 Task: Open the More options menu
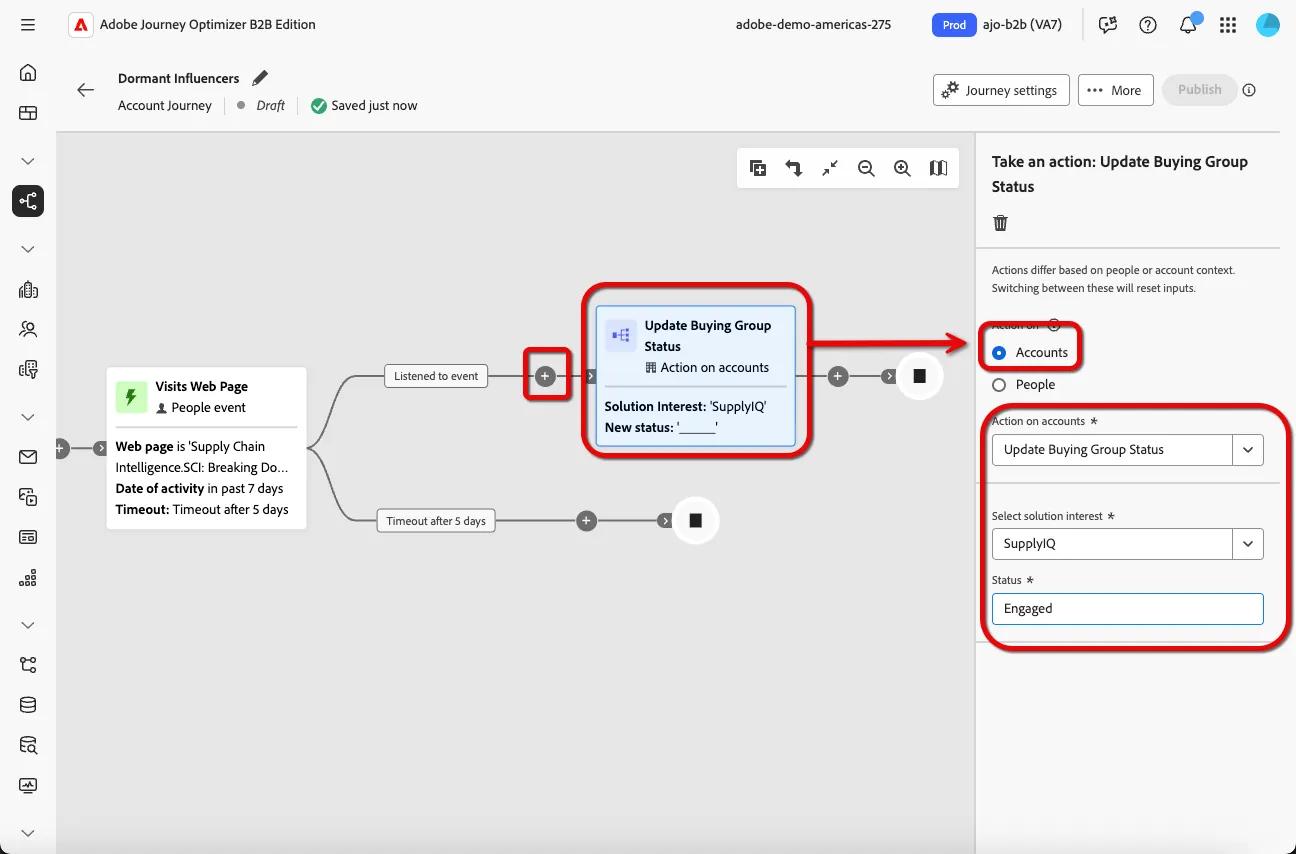1115,90
